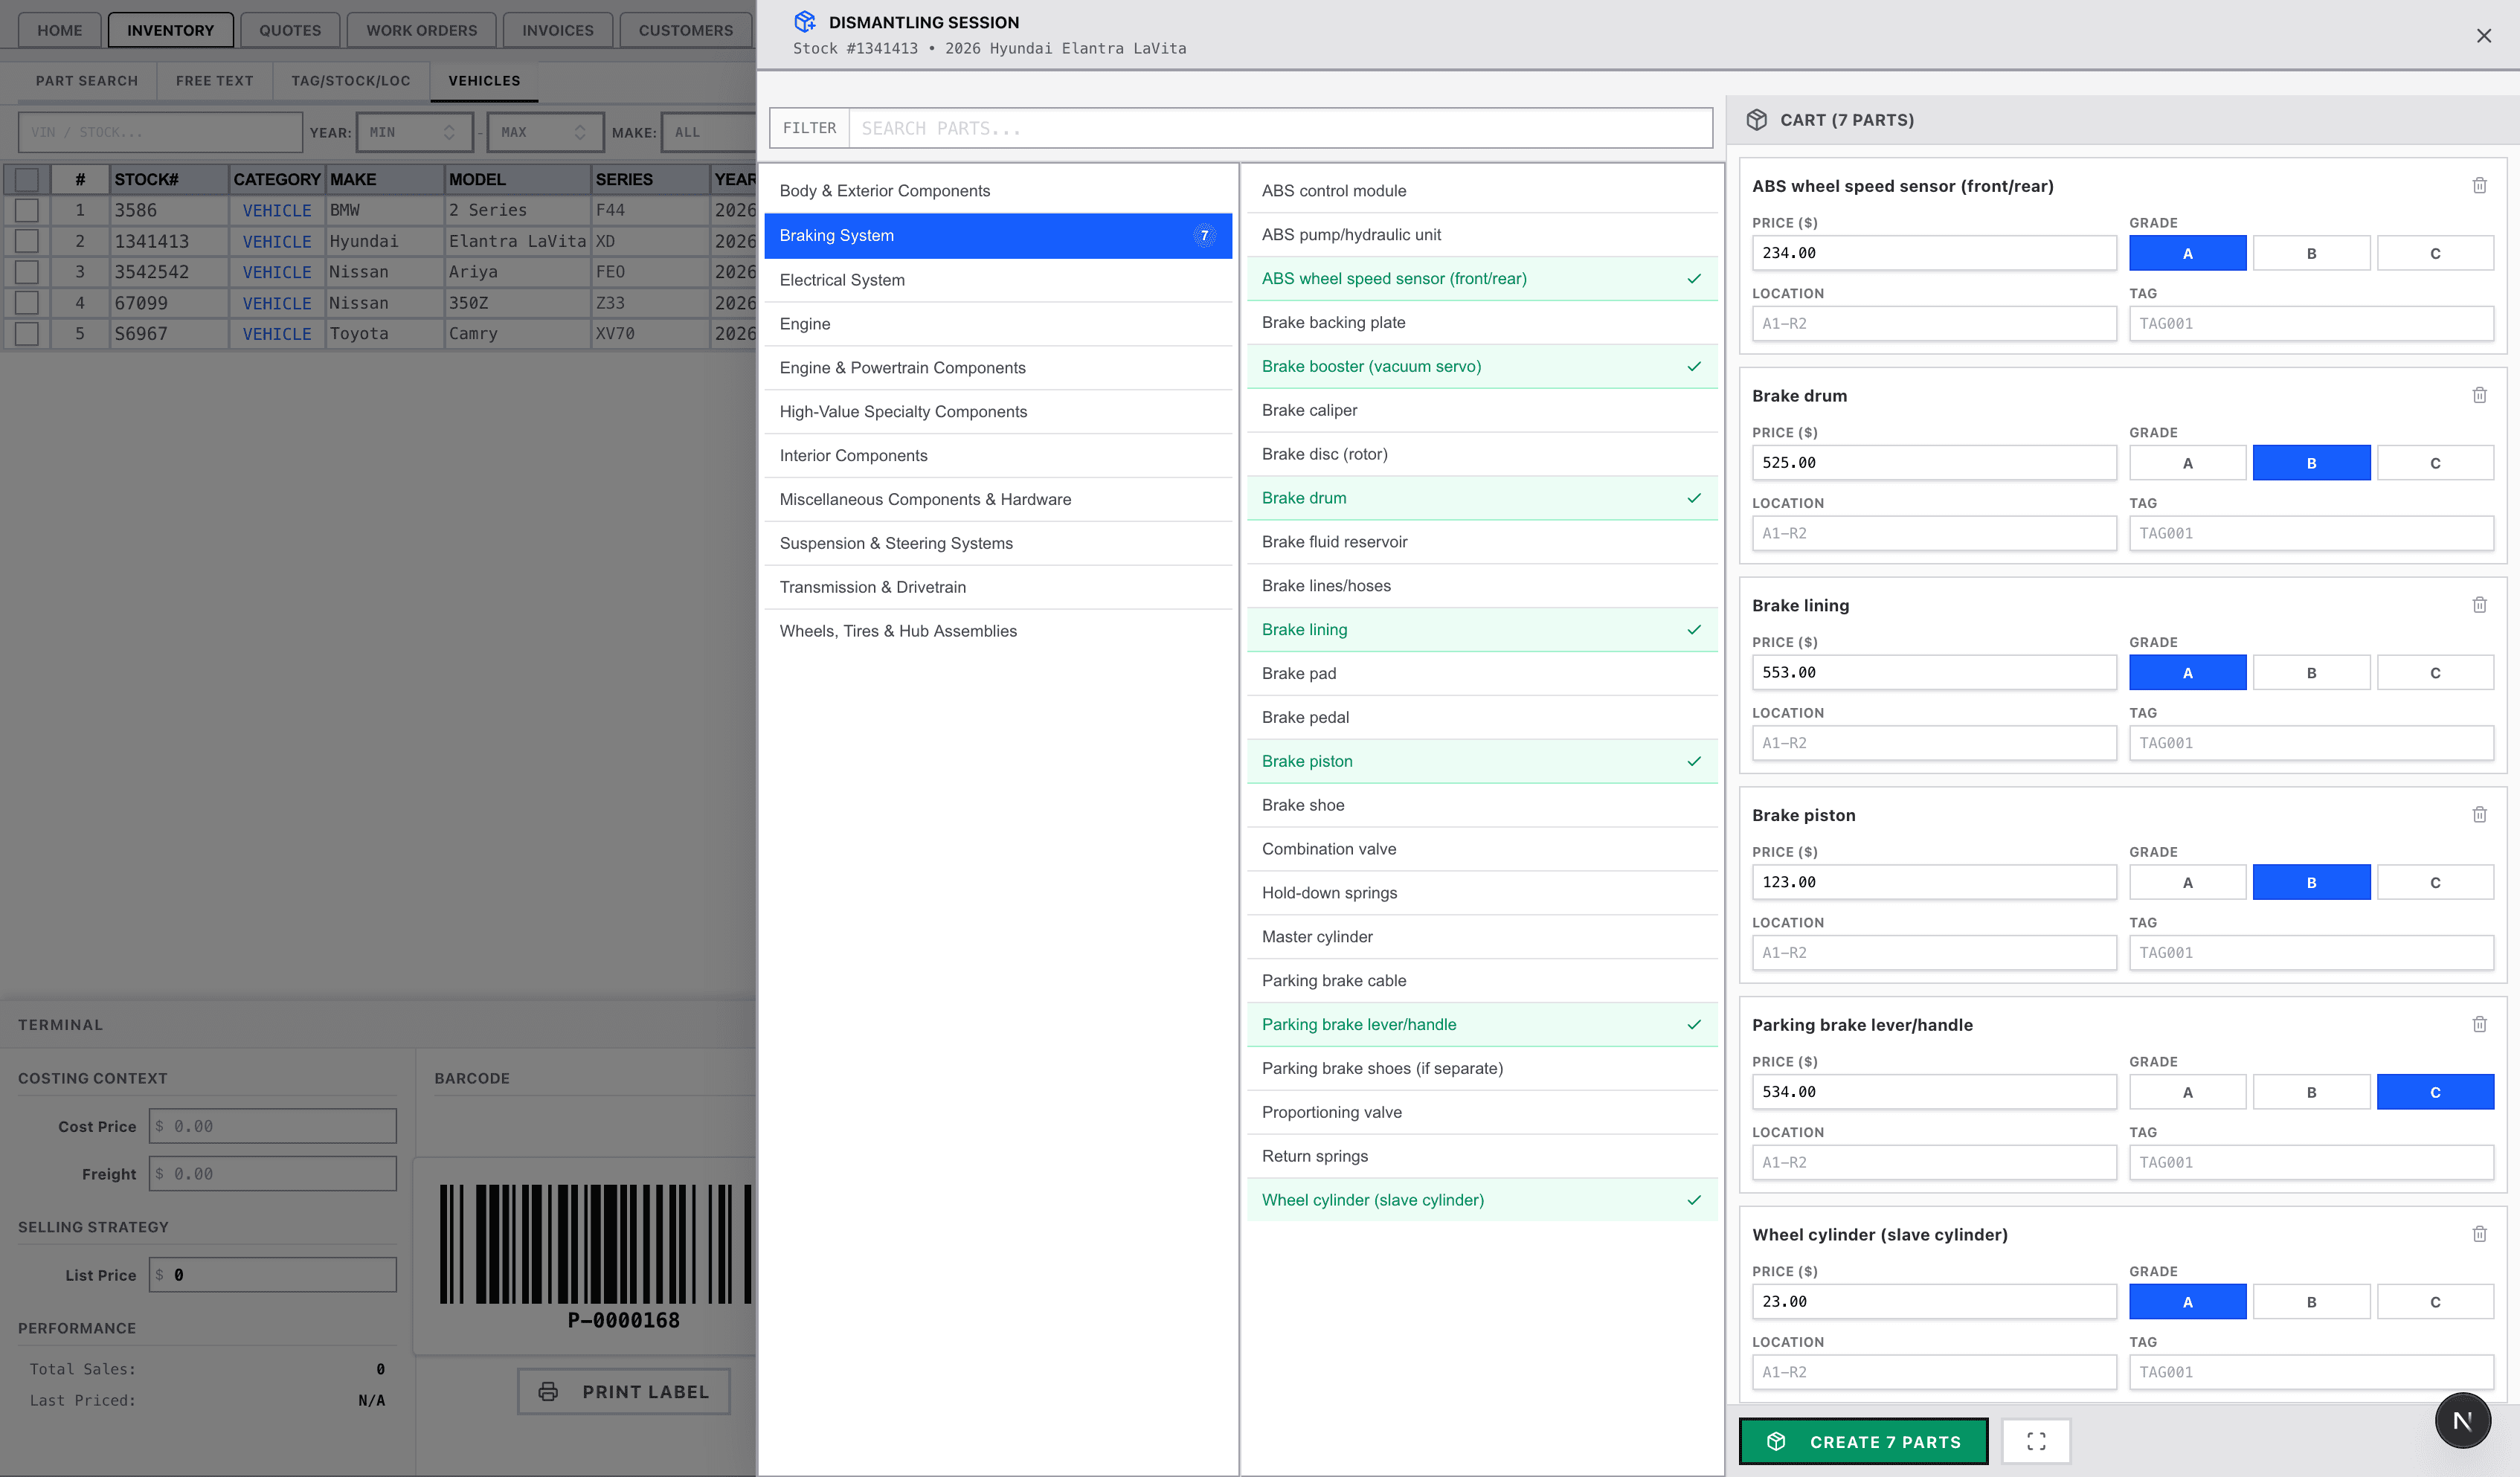This screenshot has width=2520, height=1477.
Task: Open the VEHICLE link for stock 1341413
Action: tap(276, 241)
